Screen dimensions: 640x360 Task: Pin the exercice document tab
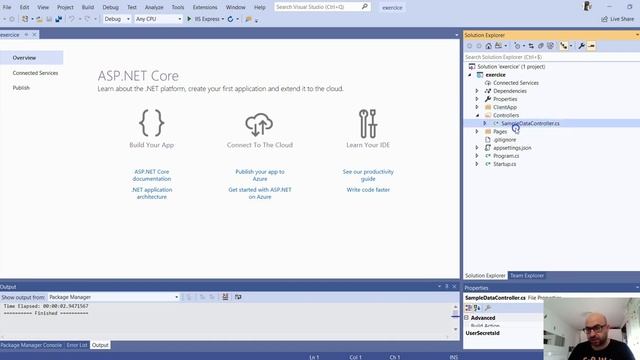[x=26, y=35]
